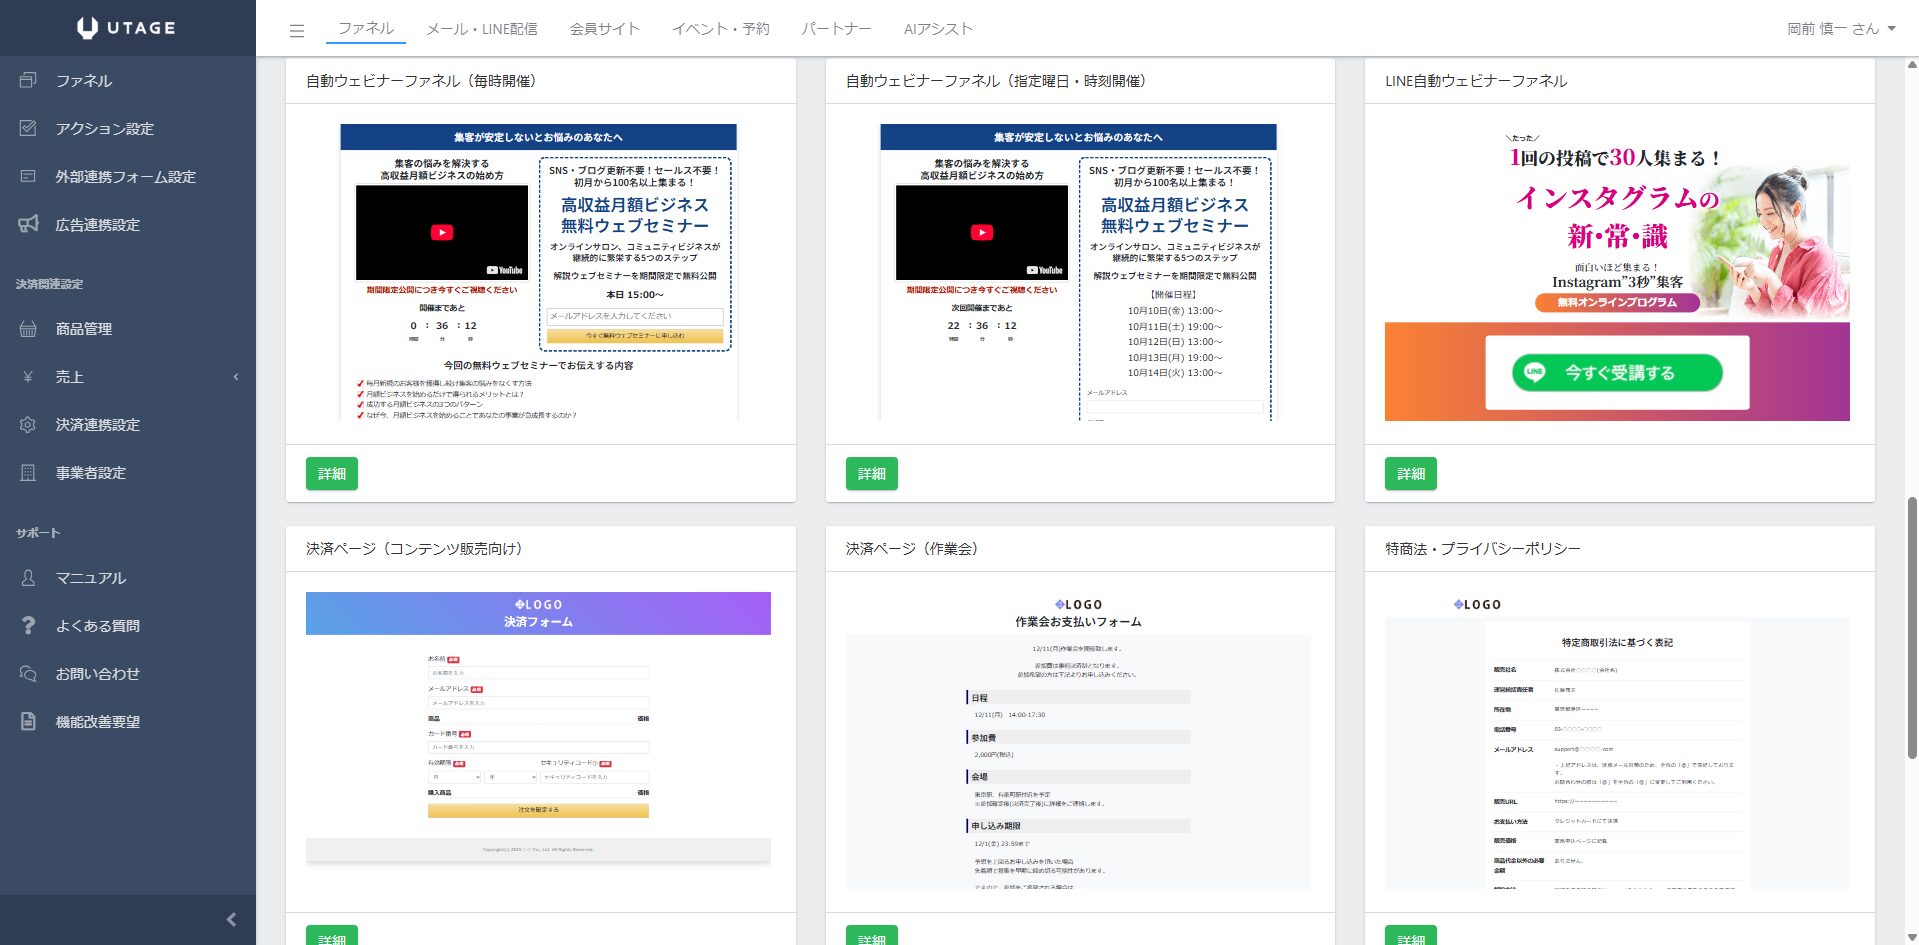Click the マニュアル person icon
Screen dimensions: 1919x945
[28, 577]
